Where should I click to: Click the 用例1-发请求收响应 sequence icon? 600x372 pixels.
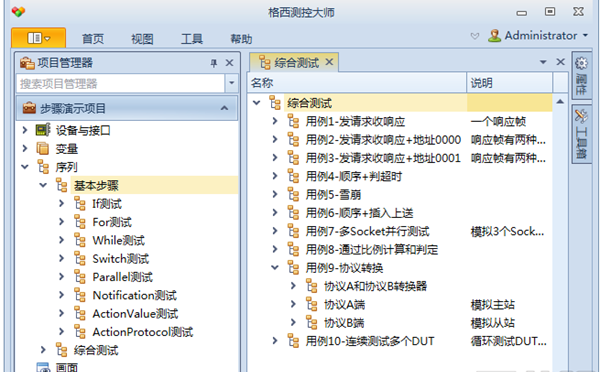pyautogui.click(x=293, y=121)
